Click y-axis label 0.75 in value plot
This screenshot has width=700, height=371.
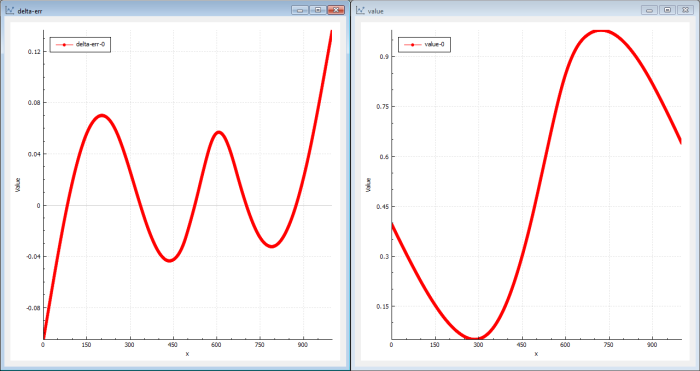[384, 107]
